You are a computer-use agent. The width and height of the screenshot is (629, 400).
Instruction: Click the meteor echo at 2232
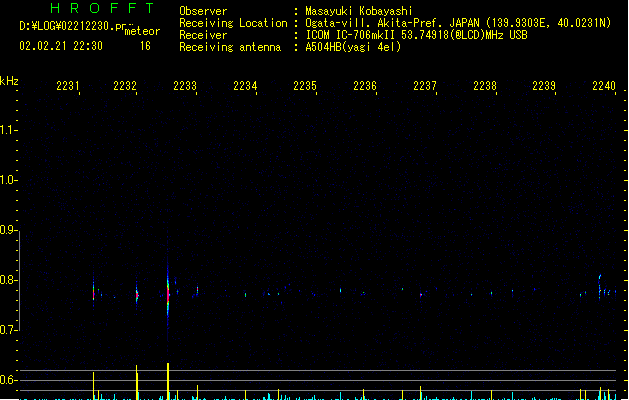pyautogui.click(x=137, y=295)
